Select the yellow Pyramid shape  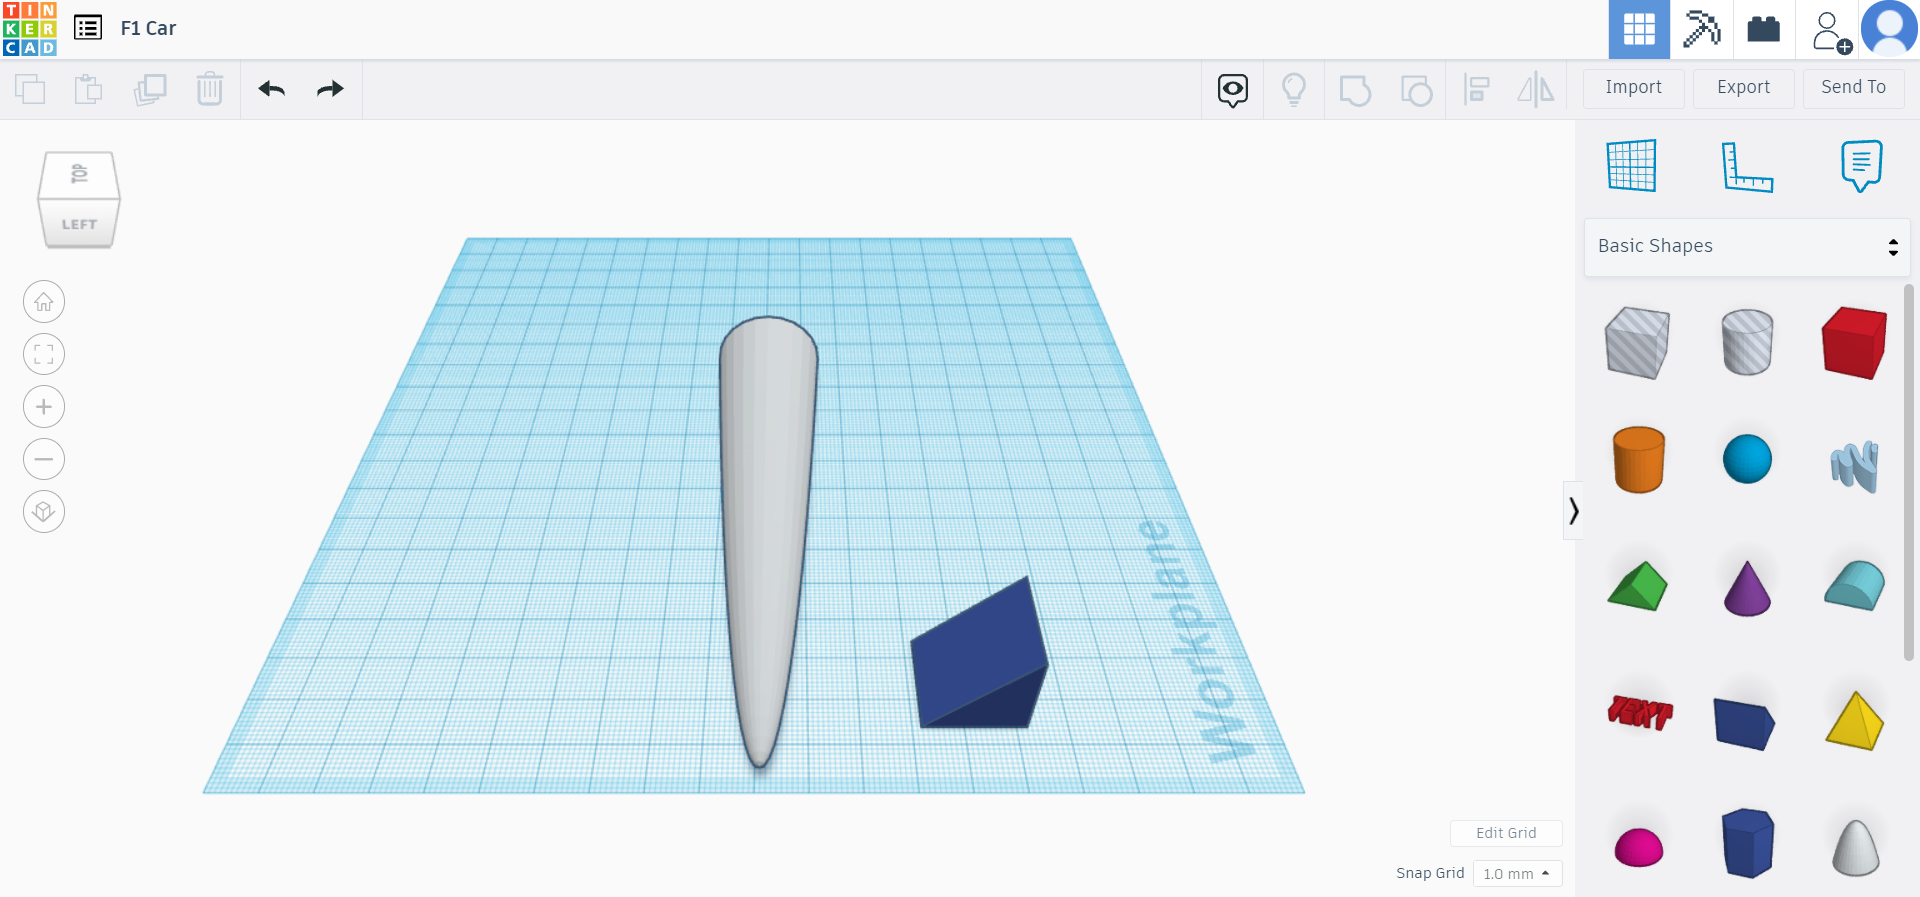1855,720
